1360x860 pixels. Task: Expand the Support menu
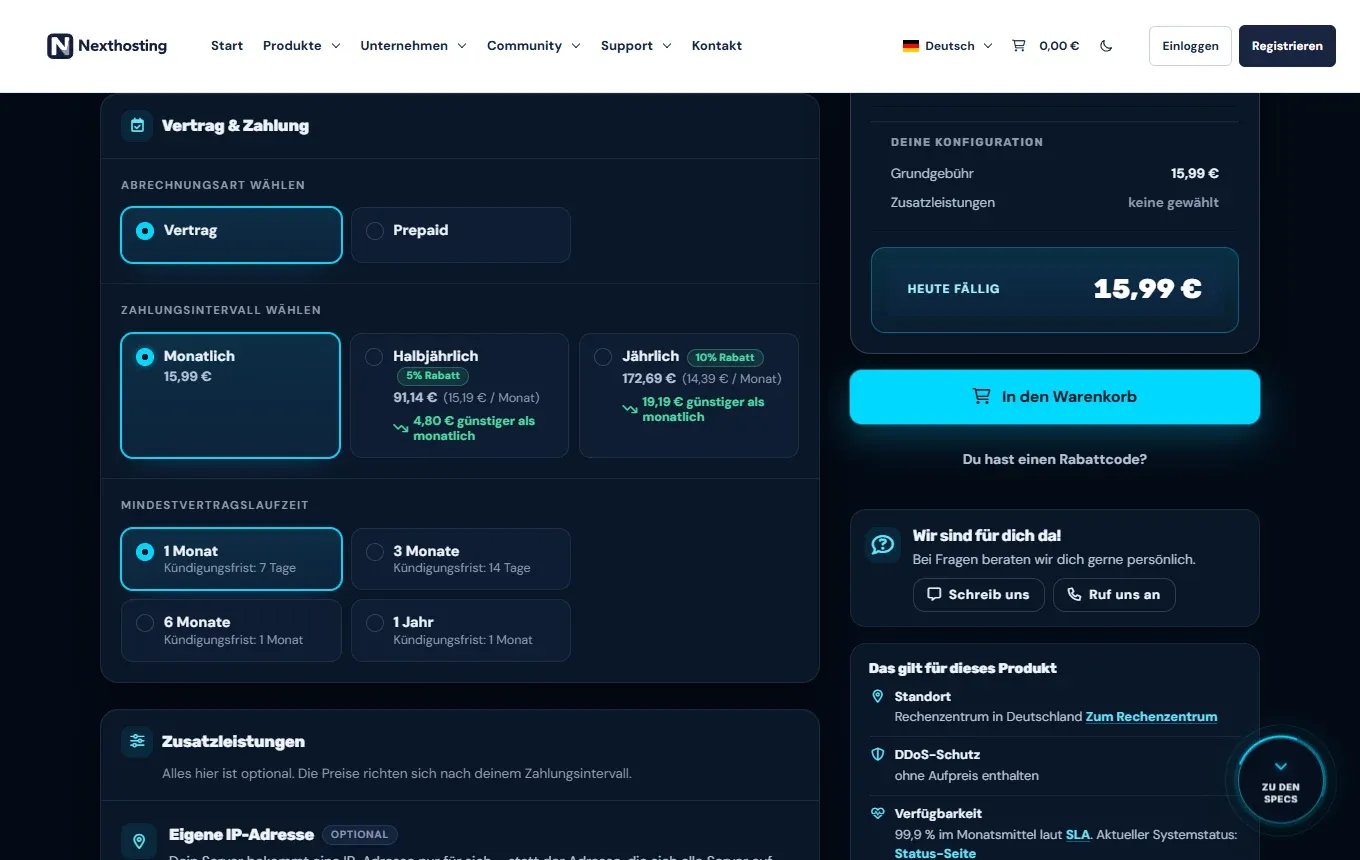(x=636, y=46)
